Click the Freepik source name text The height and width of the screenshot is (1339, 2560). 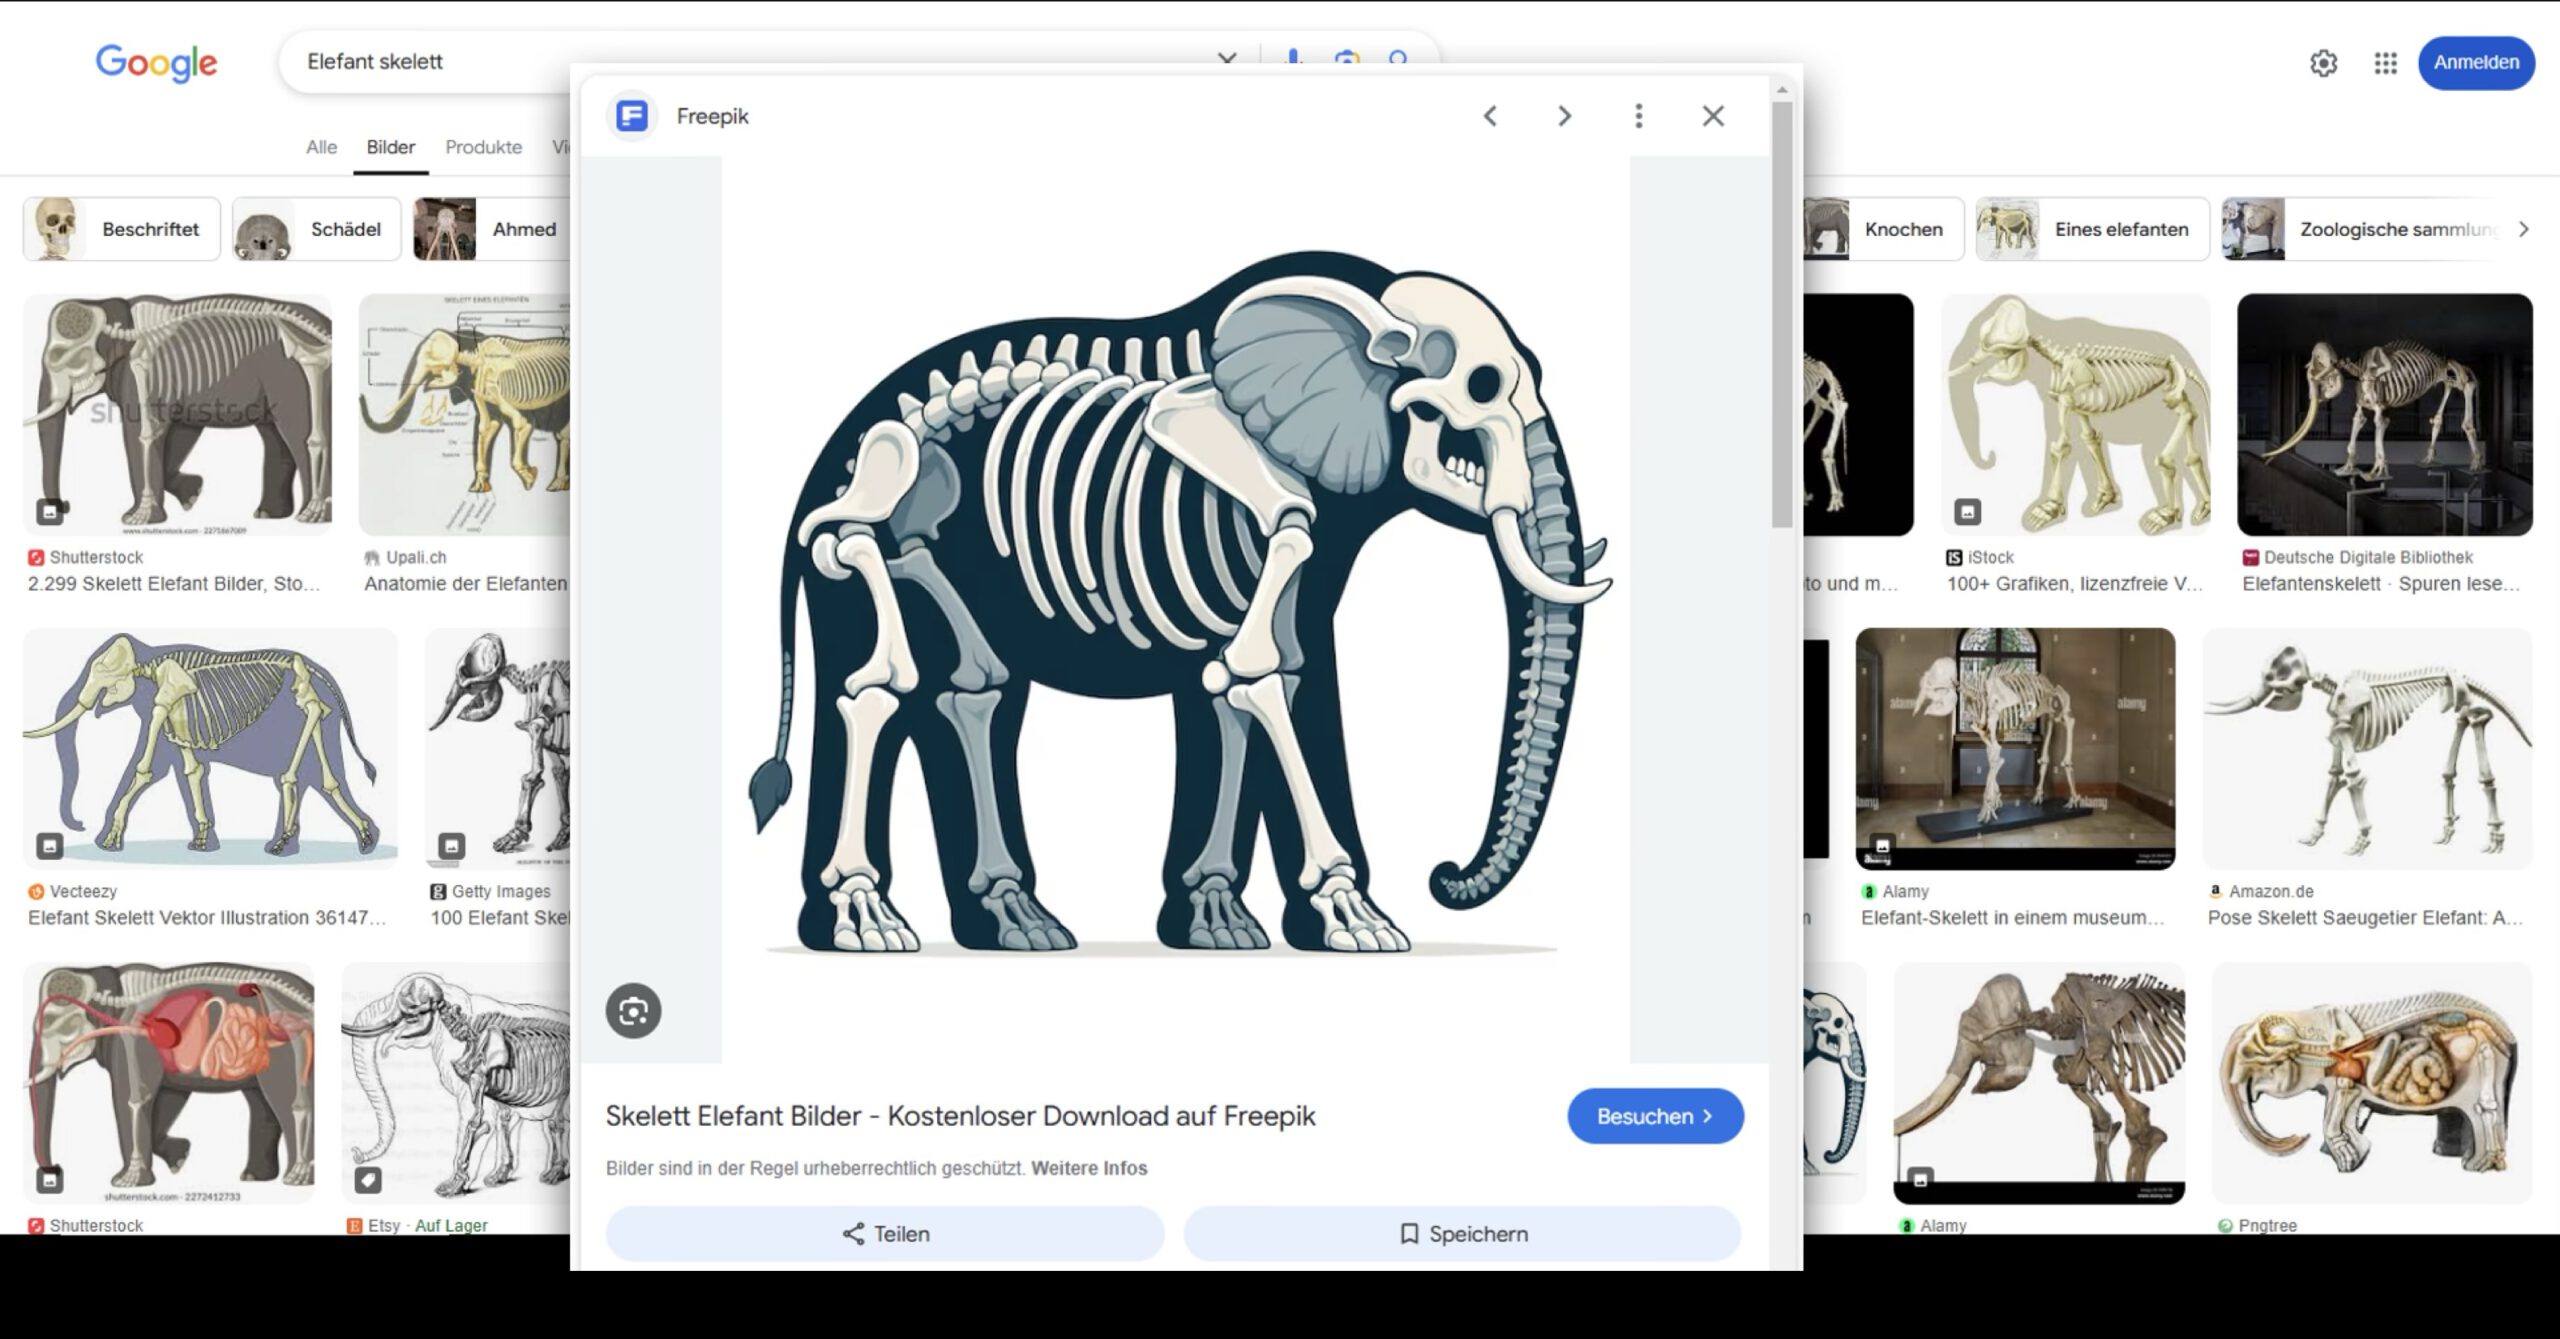click(712, 116)
